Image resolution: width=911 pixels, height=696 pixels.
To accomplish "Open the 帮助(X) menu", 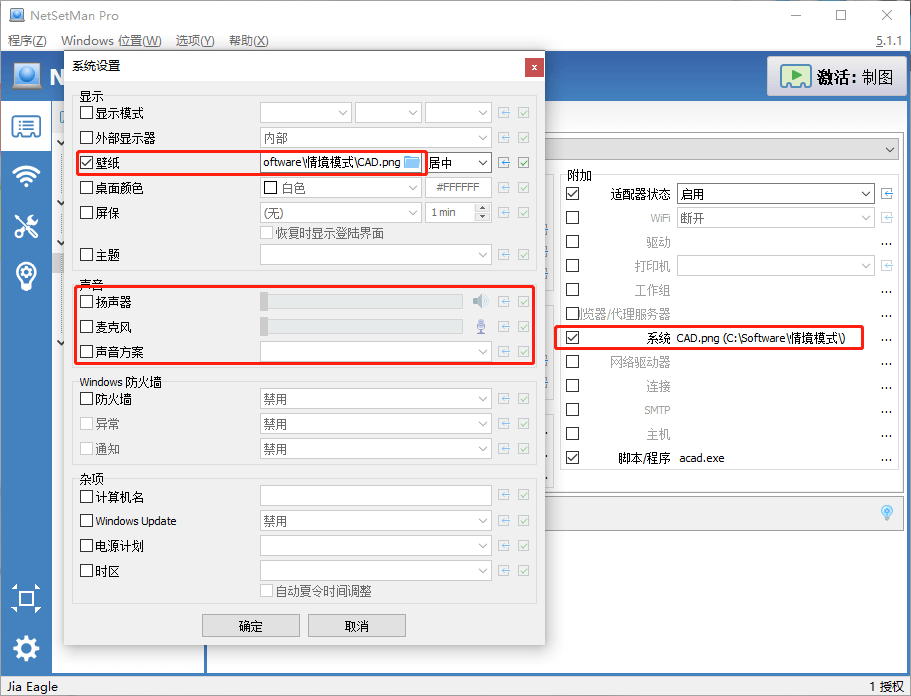I will click(x=249, y=41).
